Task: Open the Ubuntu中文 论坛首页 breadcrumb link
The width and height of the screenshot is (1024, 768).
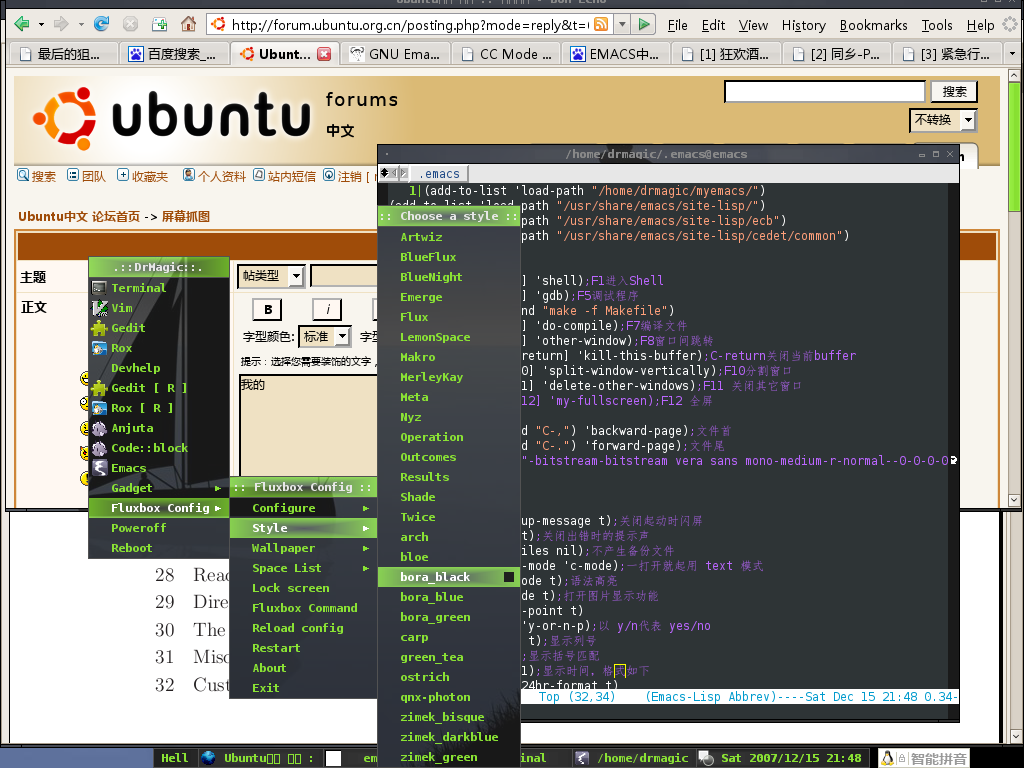Action: (79, 216)
